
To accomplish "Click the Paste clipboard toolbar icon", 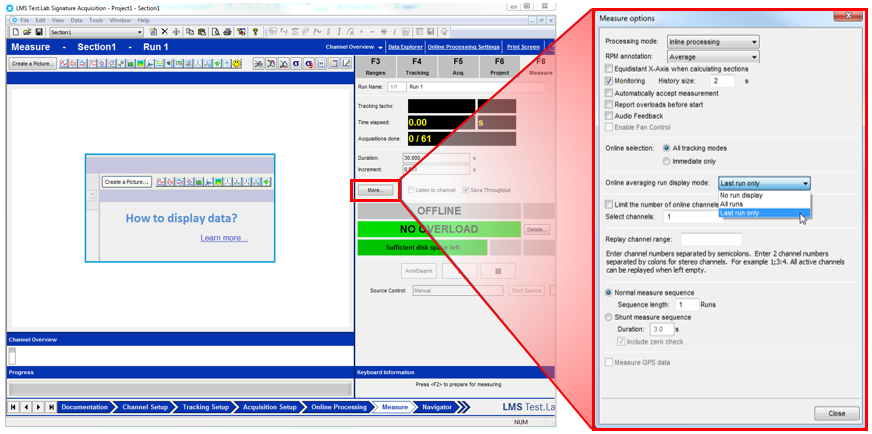I will [x=202, y=32].
